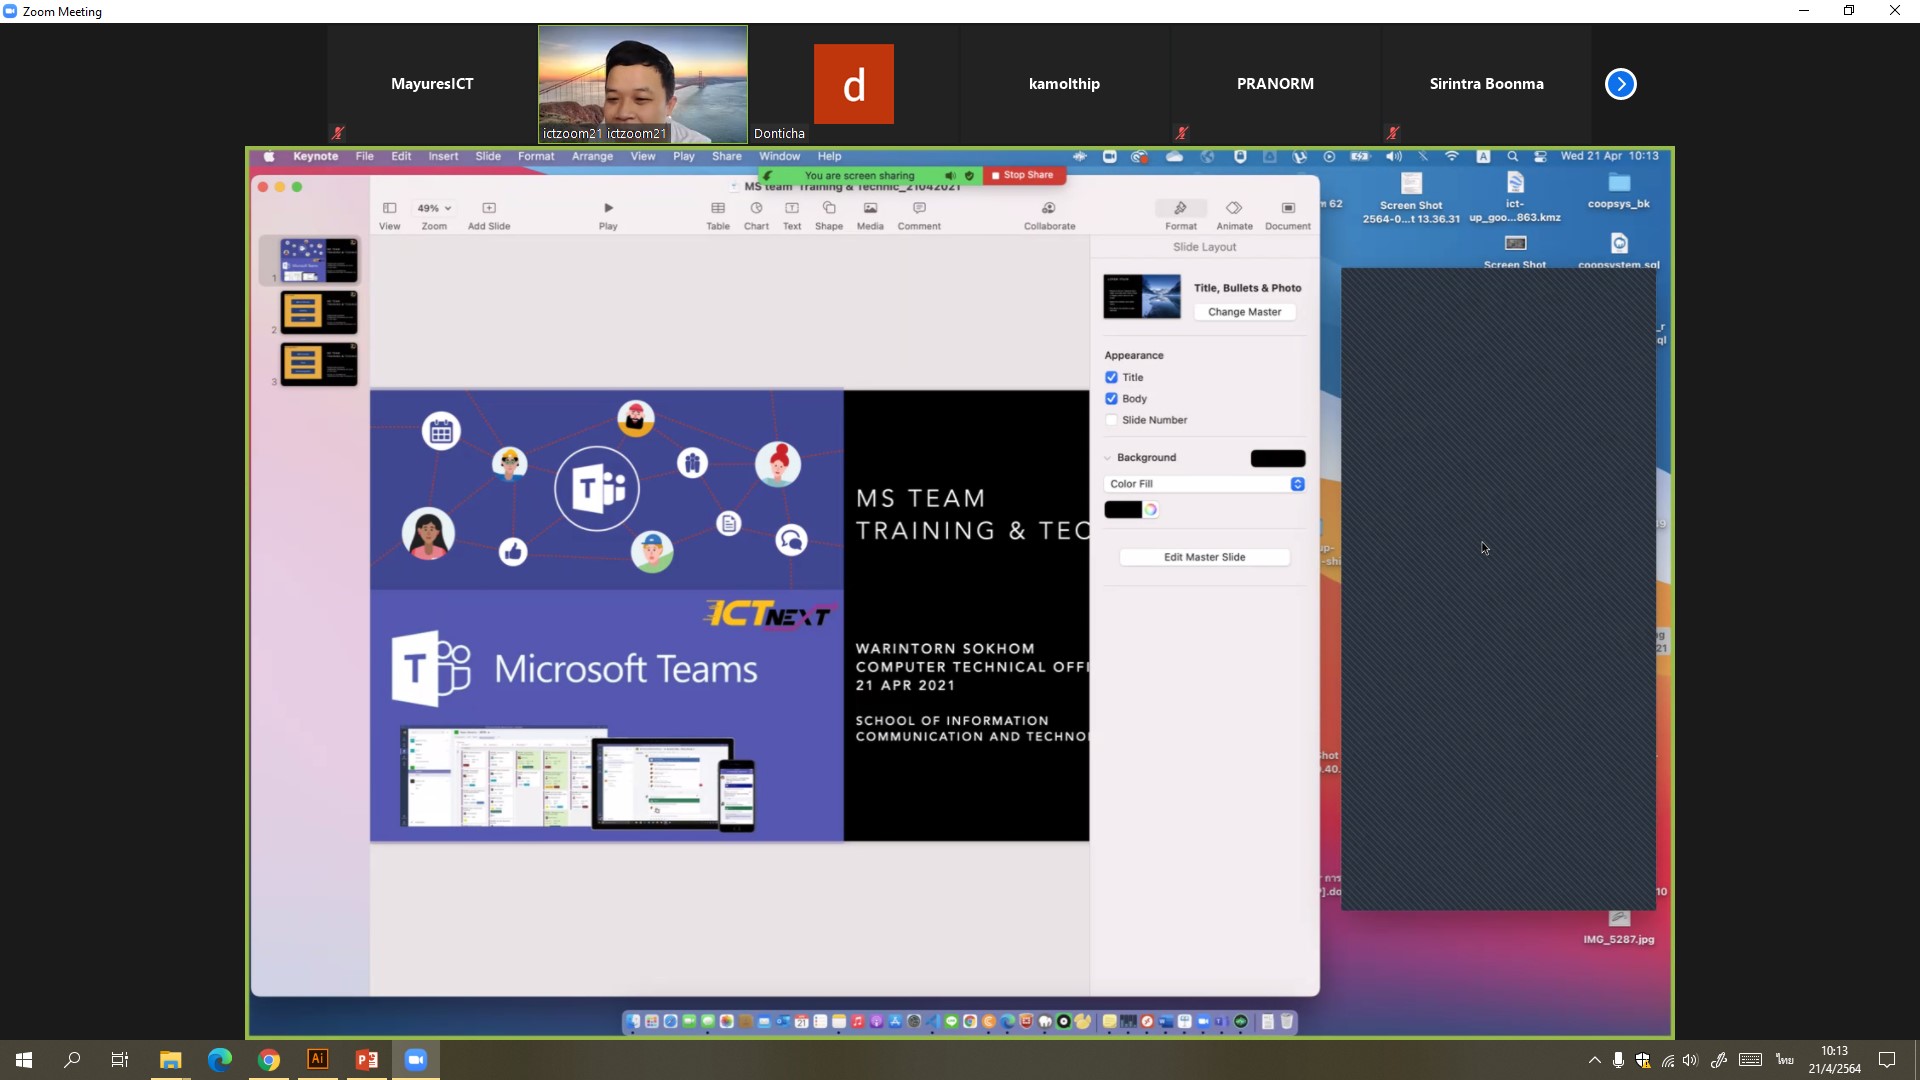Show hidden icons in Windows tray
Image resolution: width=1920 pixels, height=1080 pixels.
[x=1594, y=1060]
